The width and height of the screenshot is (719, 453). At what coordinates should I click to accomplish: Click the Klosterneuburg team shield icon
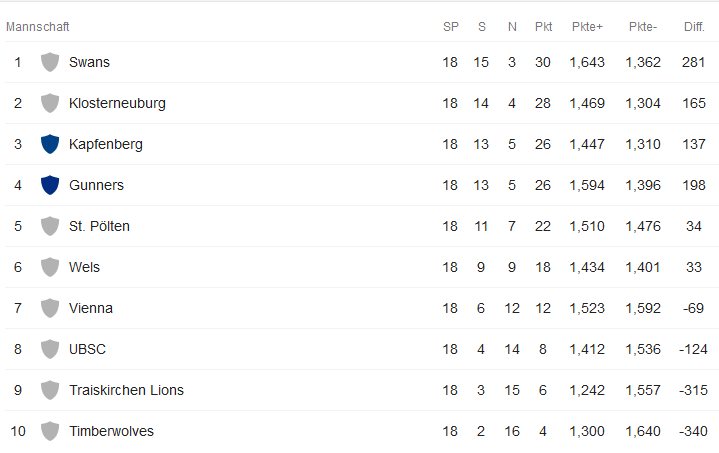click(x=50, y=103)
